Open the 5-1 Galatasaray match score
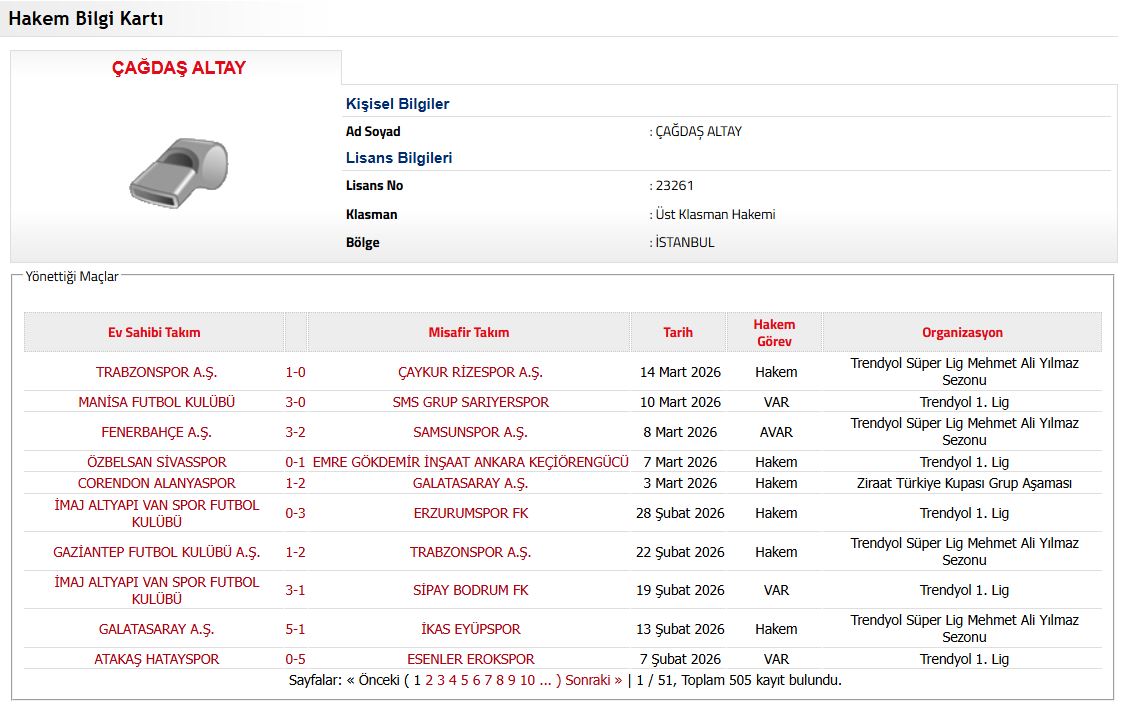Image resolution: width=1128 pixels, height=710 pixels. click(295, 629)
